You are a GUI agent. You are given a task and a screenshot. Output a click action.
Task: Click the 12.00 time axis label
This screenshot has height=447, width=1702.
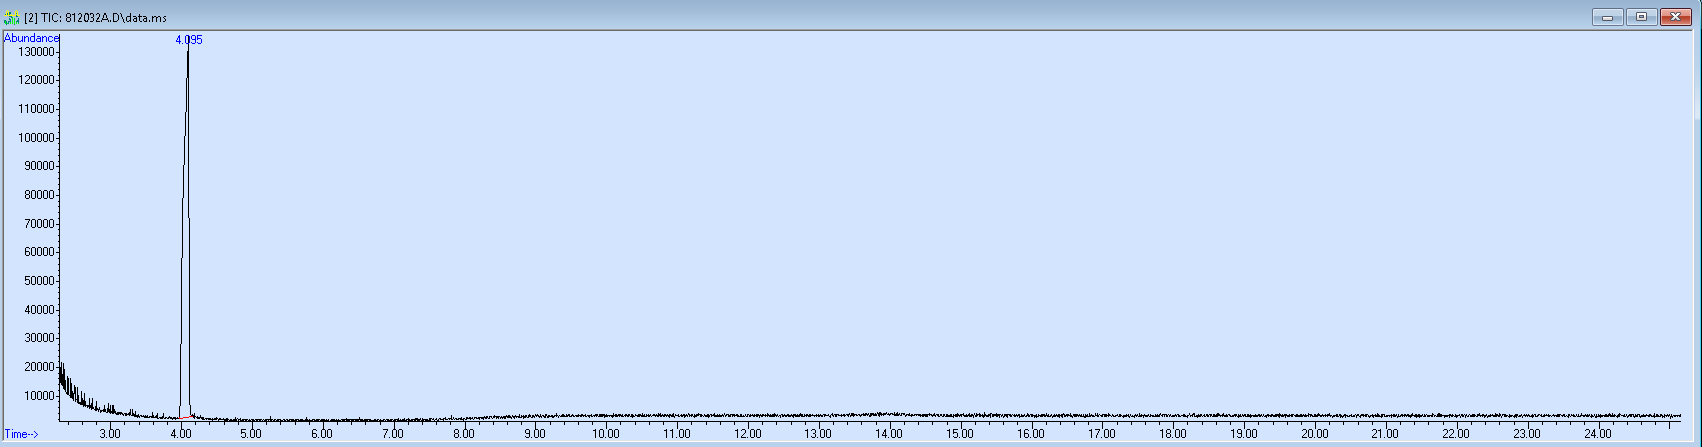coord(748,434)
